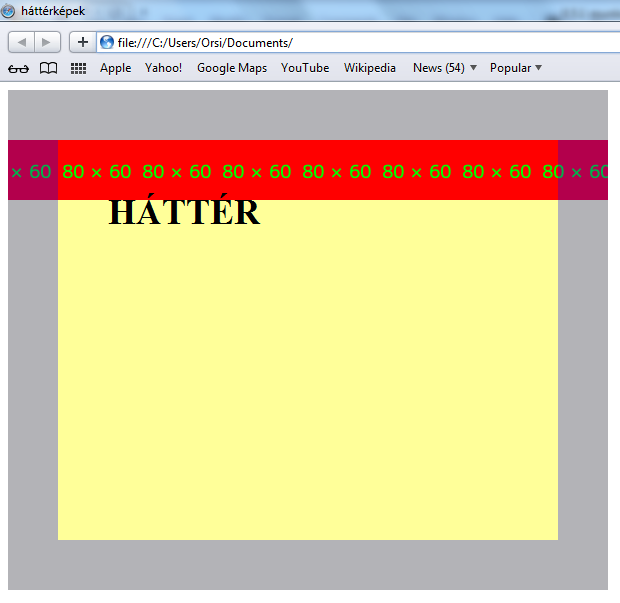This screenshot has height=603, width=620.
Task: Add bookmark with the plus button
Action: 83,42
